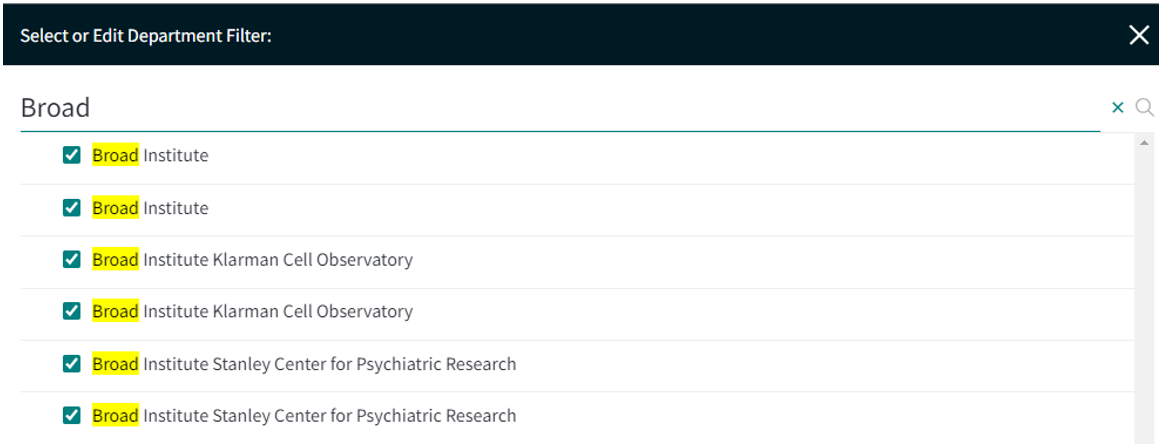Viewport: 1159px width, 447px height.
Task: Toggle the first Klarman Cell Observatory checkbox
Action: pos(72,259)
